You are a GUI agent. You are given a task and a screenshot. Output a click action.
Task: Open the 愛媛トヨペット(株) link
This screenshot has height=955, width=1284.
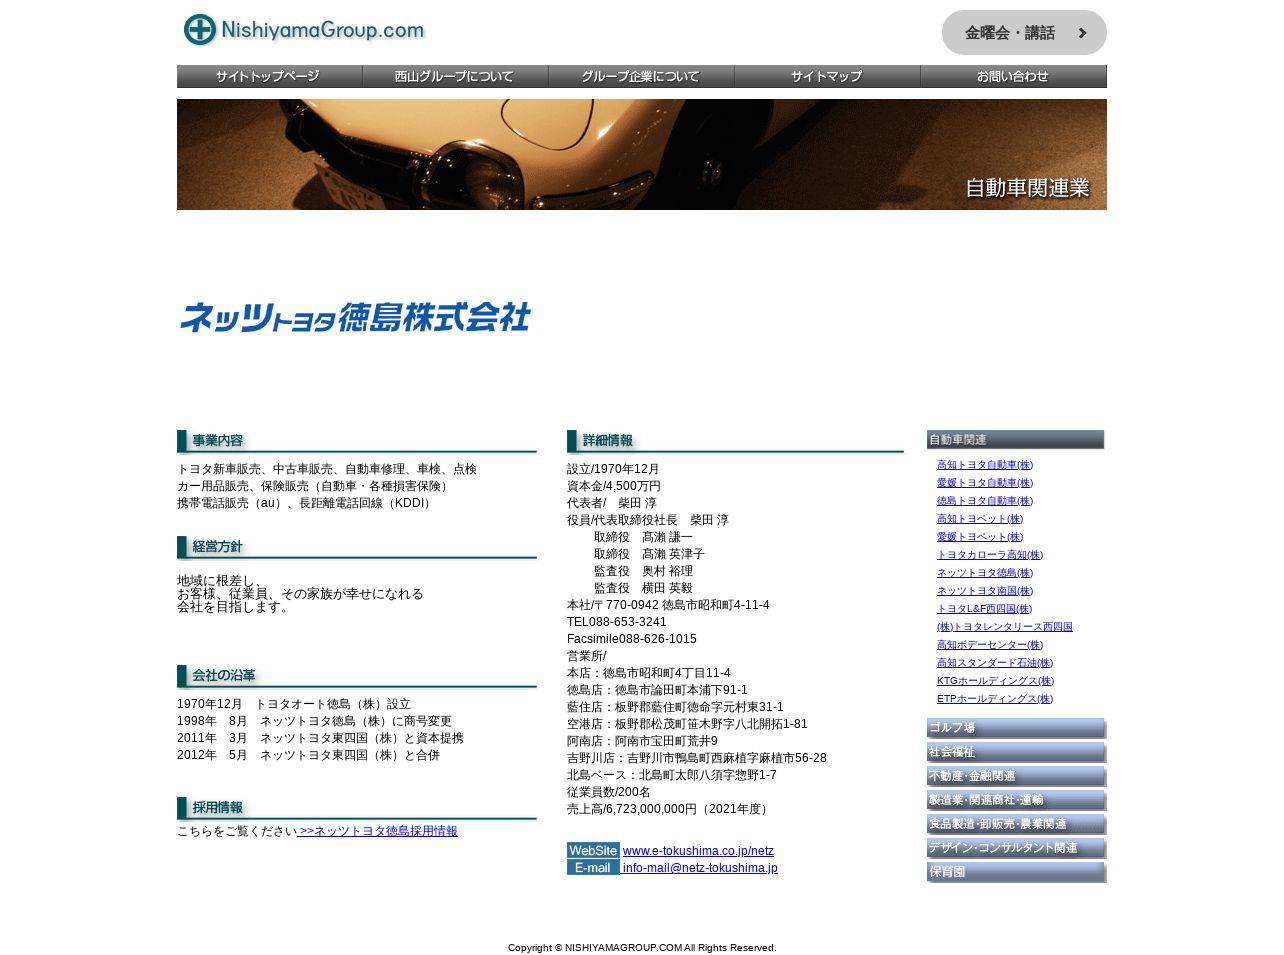click(x=980, y=537)
